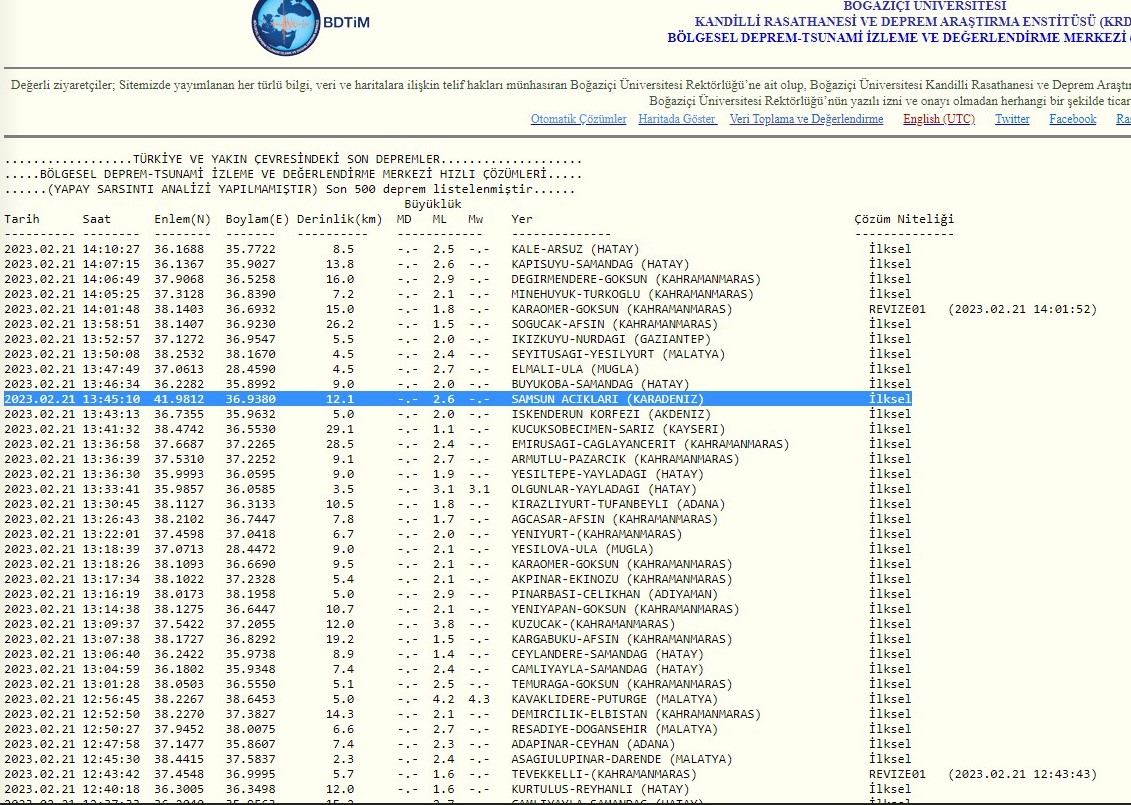Click AGCASAR-AFSIN (KAHRAMANMARAS) location
Viewport: 1131px width, 805px height.
pos(615,519)
